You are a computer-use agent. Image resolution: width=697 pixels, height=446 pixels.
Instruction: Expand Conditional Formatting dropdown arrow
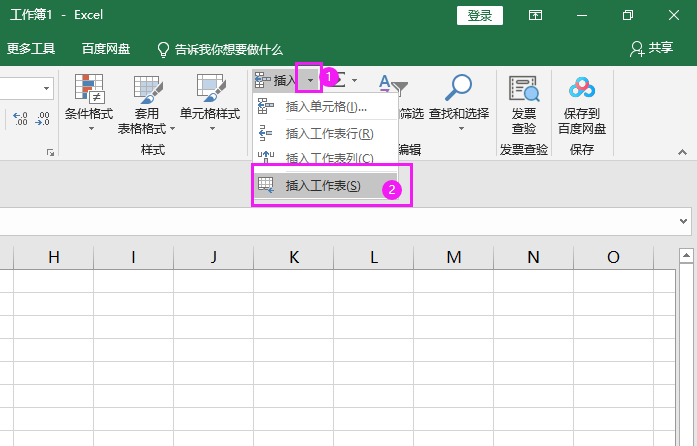[91, 129]
